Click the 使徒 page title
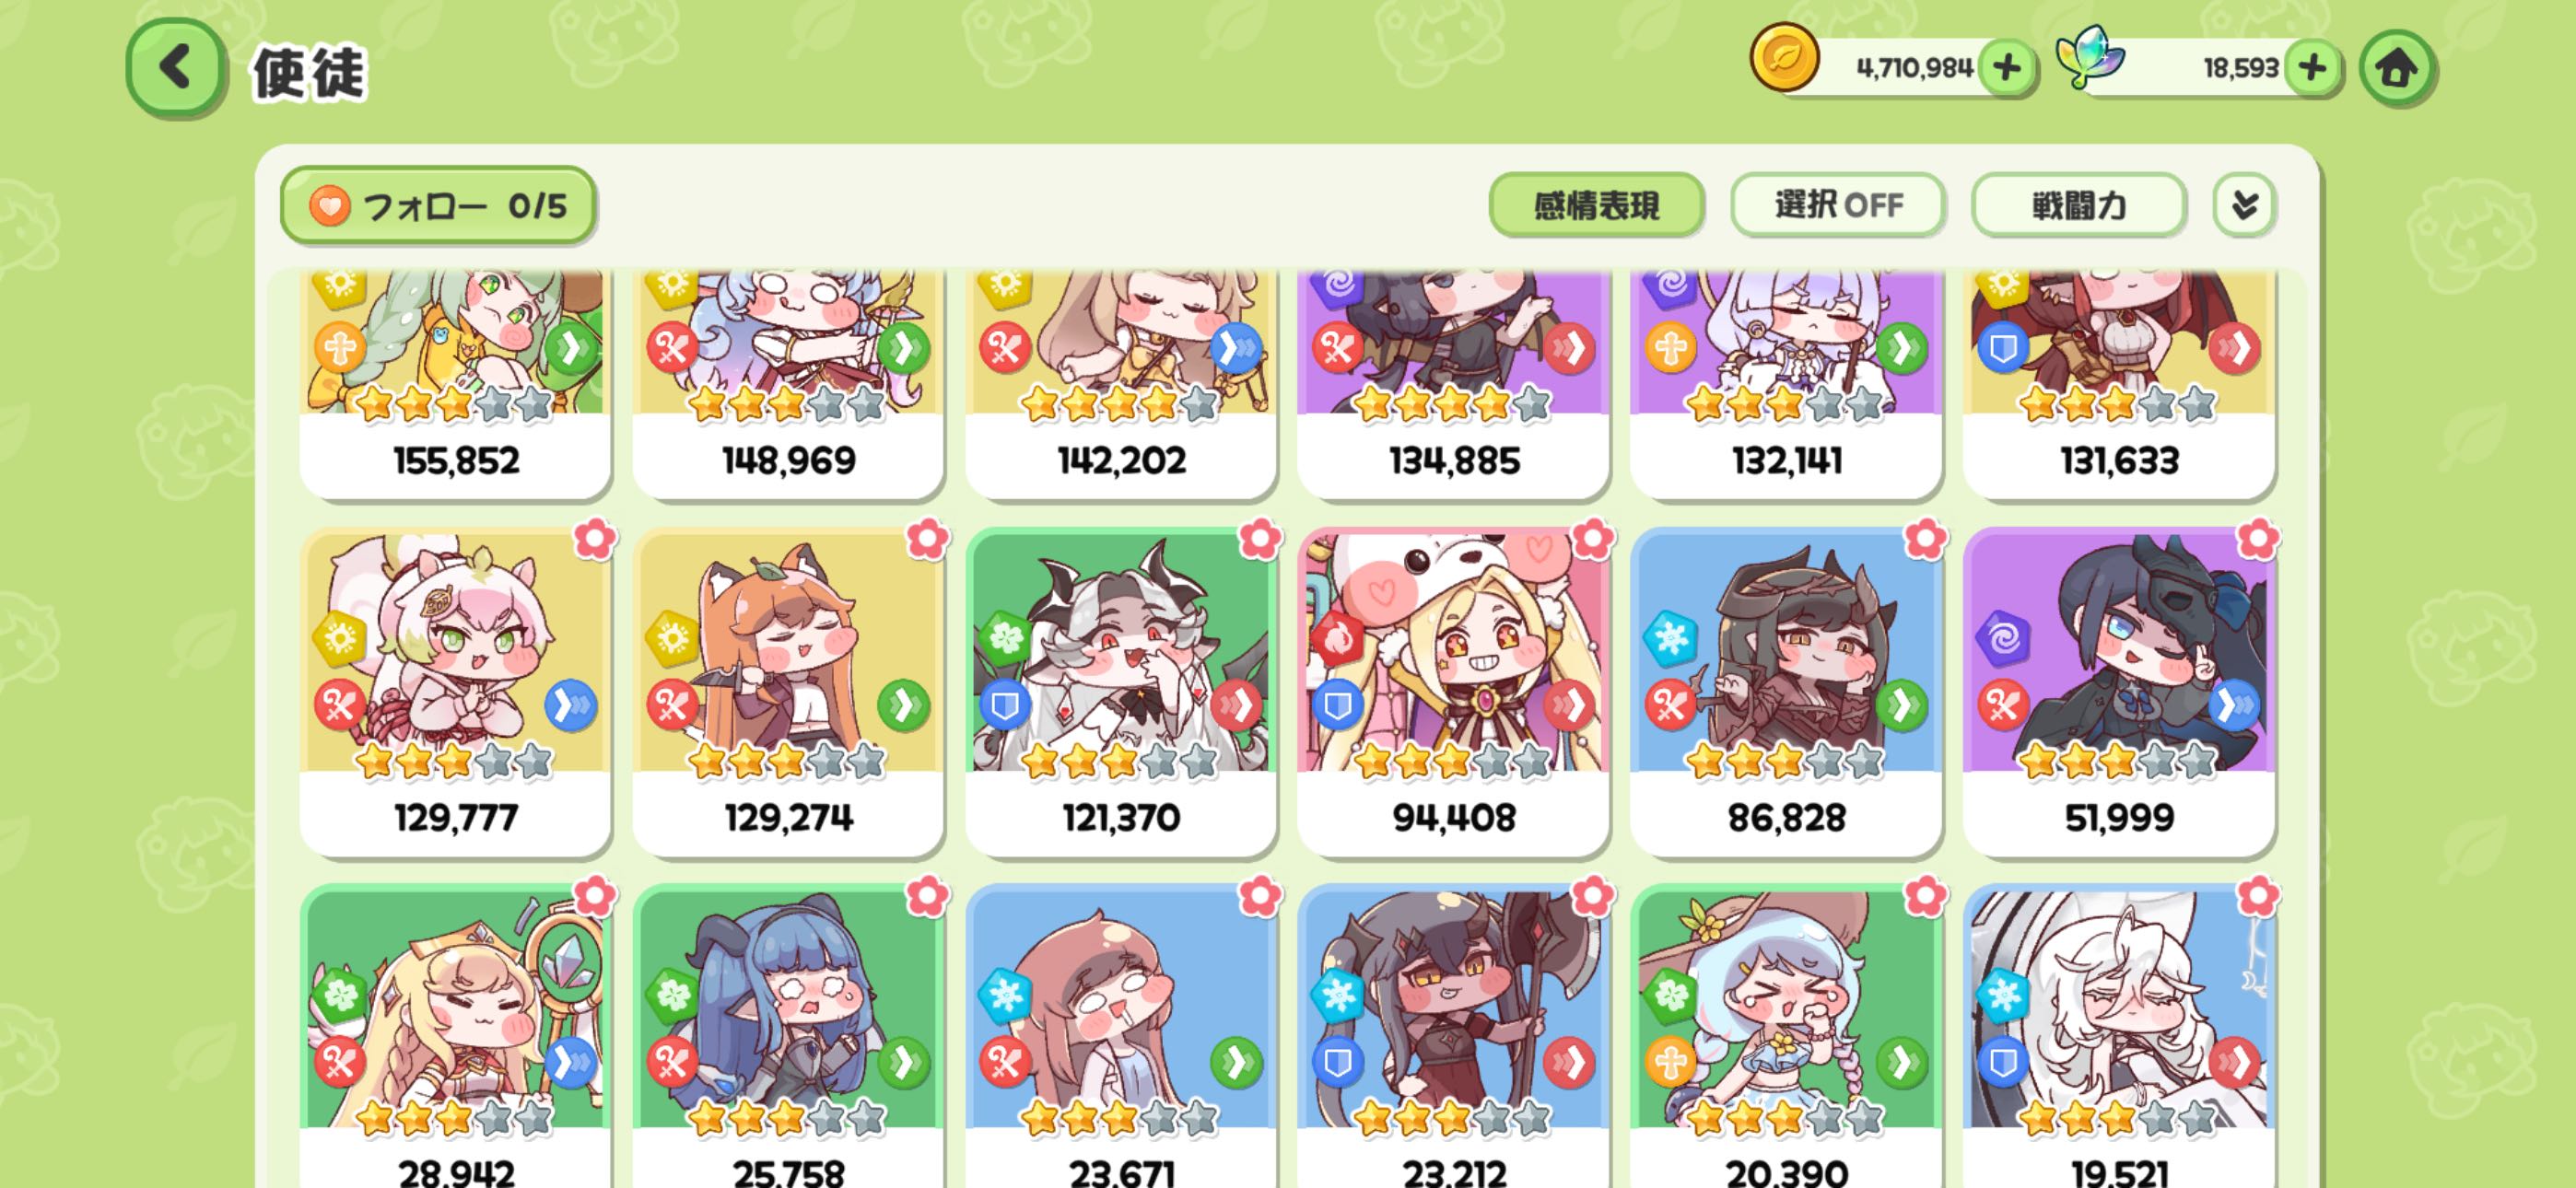Viewport: 2576px width, 1188px height. (309, 73)
